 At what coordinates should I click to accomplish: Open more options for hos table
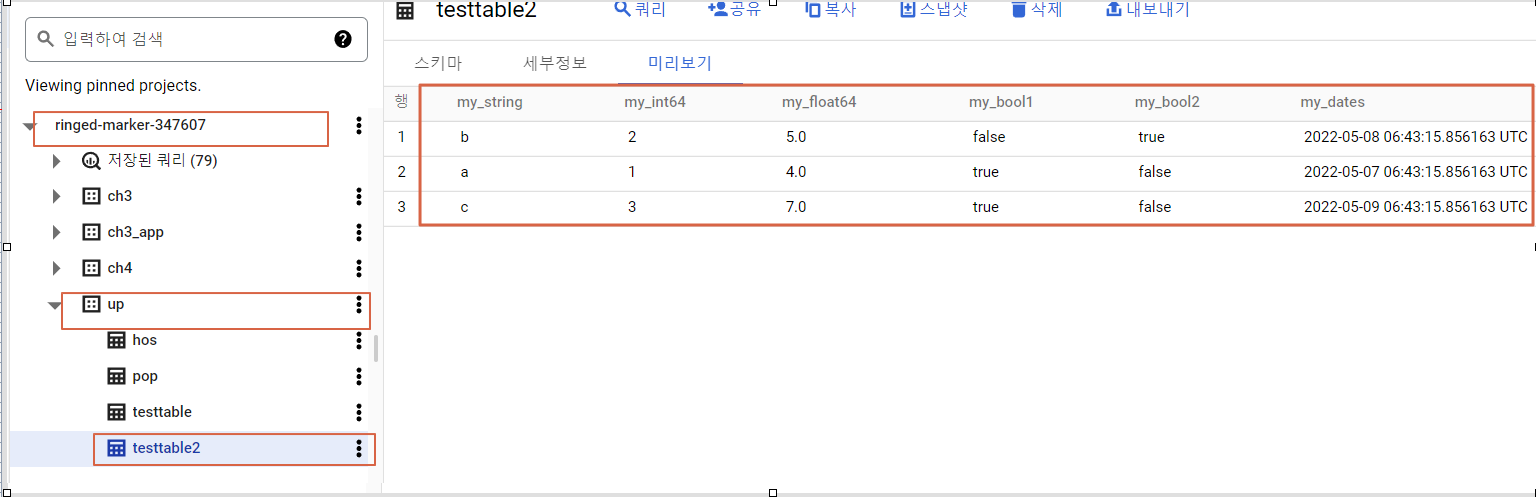[359, 340]
